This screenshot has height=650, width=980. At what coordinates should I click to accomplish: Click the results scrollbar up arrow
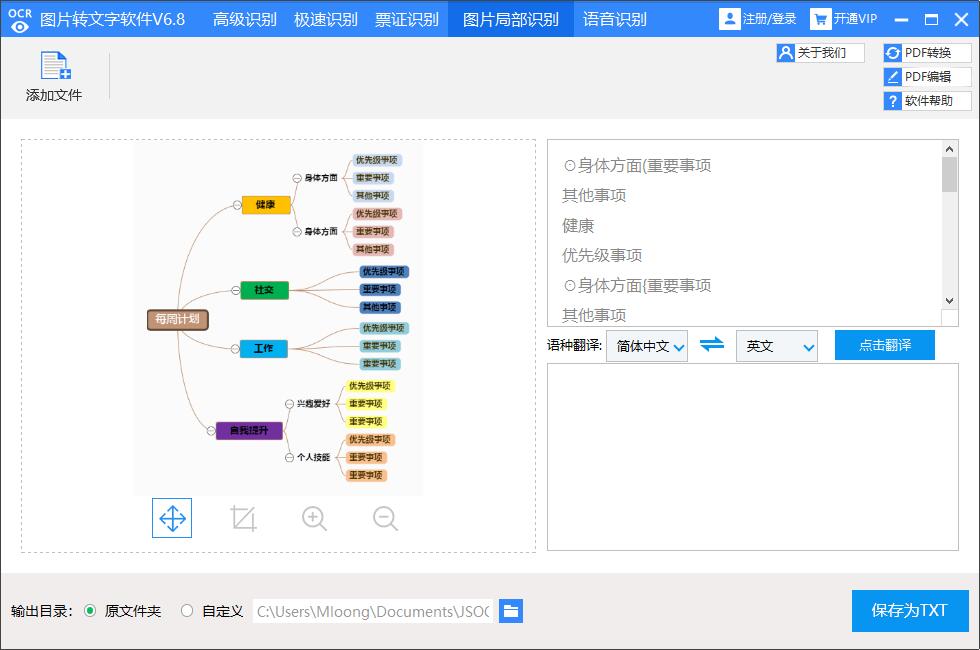[949, 149]
